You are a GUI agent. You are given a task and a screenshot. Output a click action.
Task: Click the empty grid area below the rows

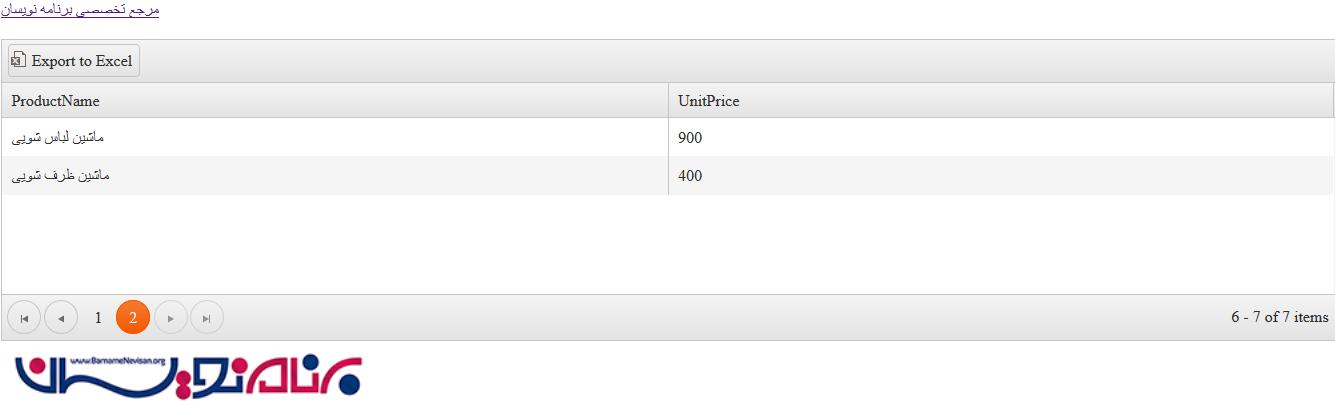[667, 245]
